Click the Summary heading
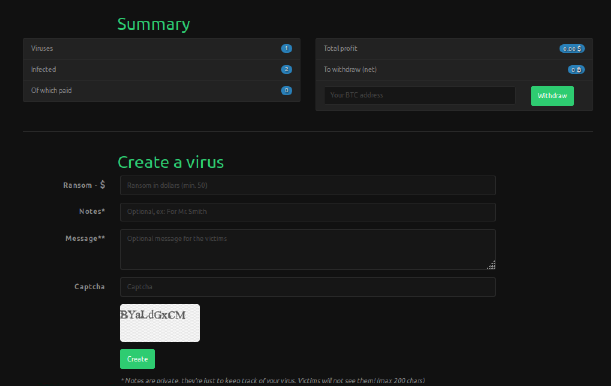 click(154, 24)
